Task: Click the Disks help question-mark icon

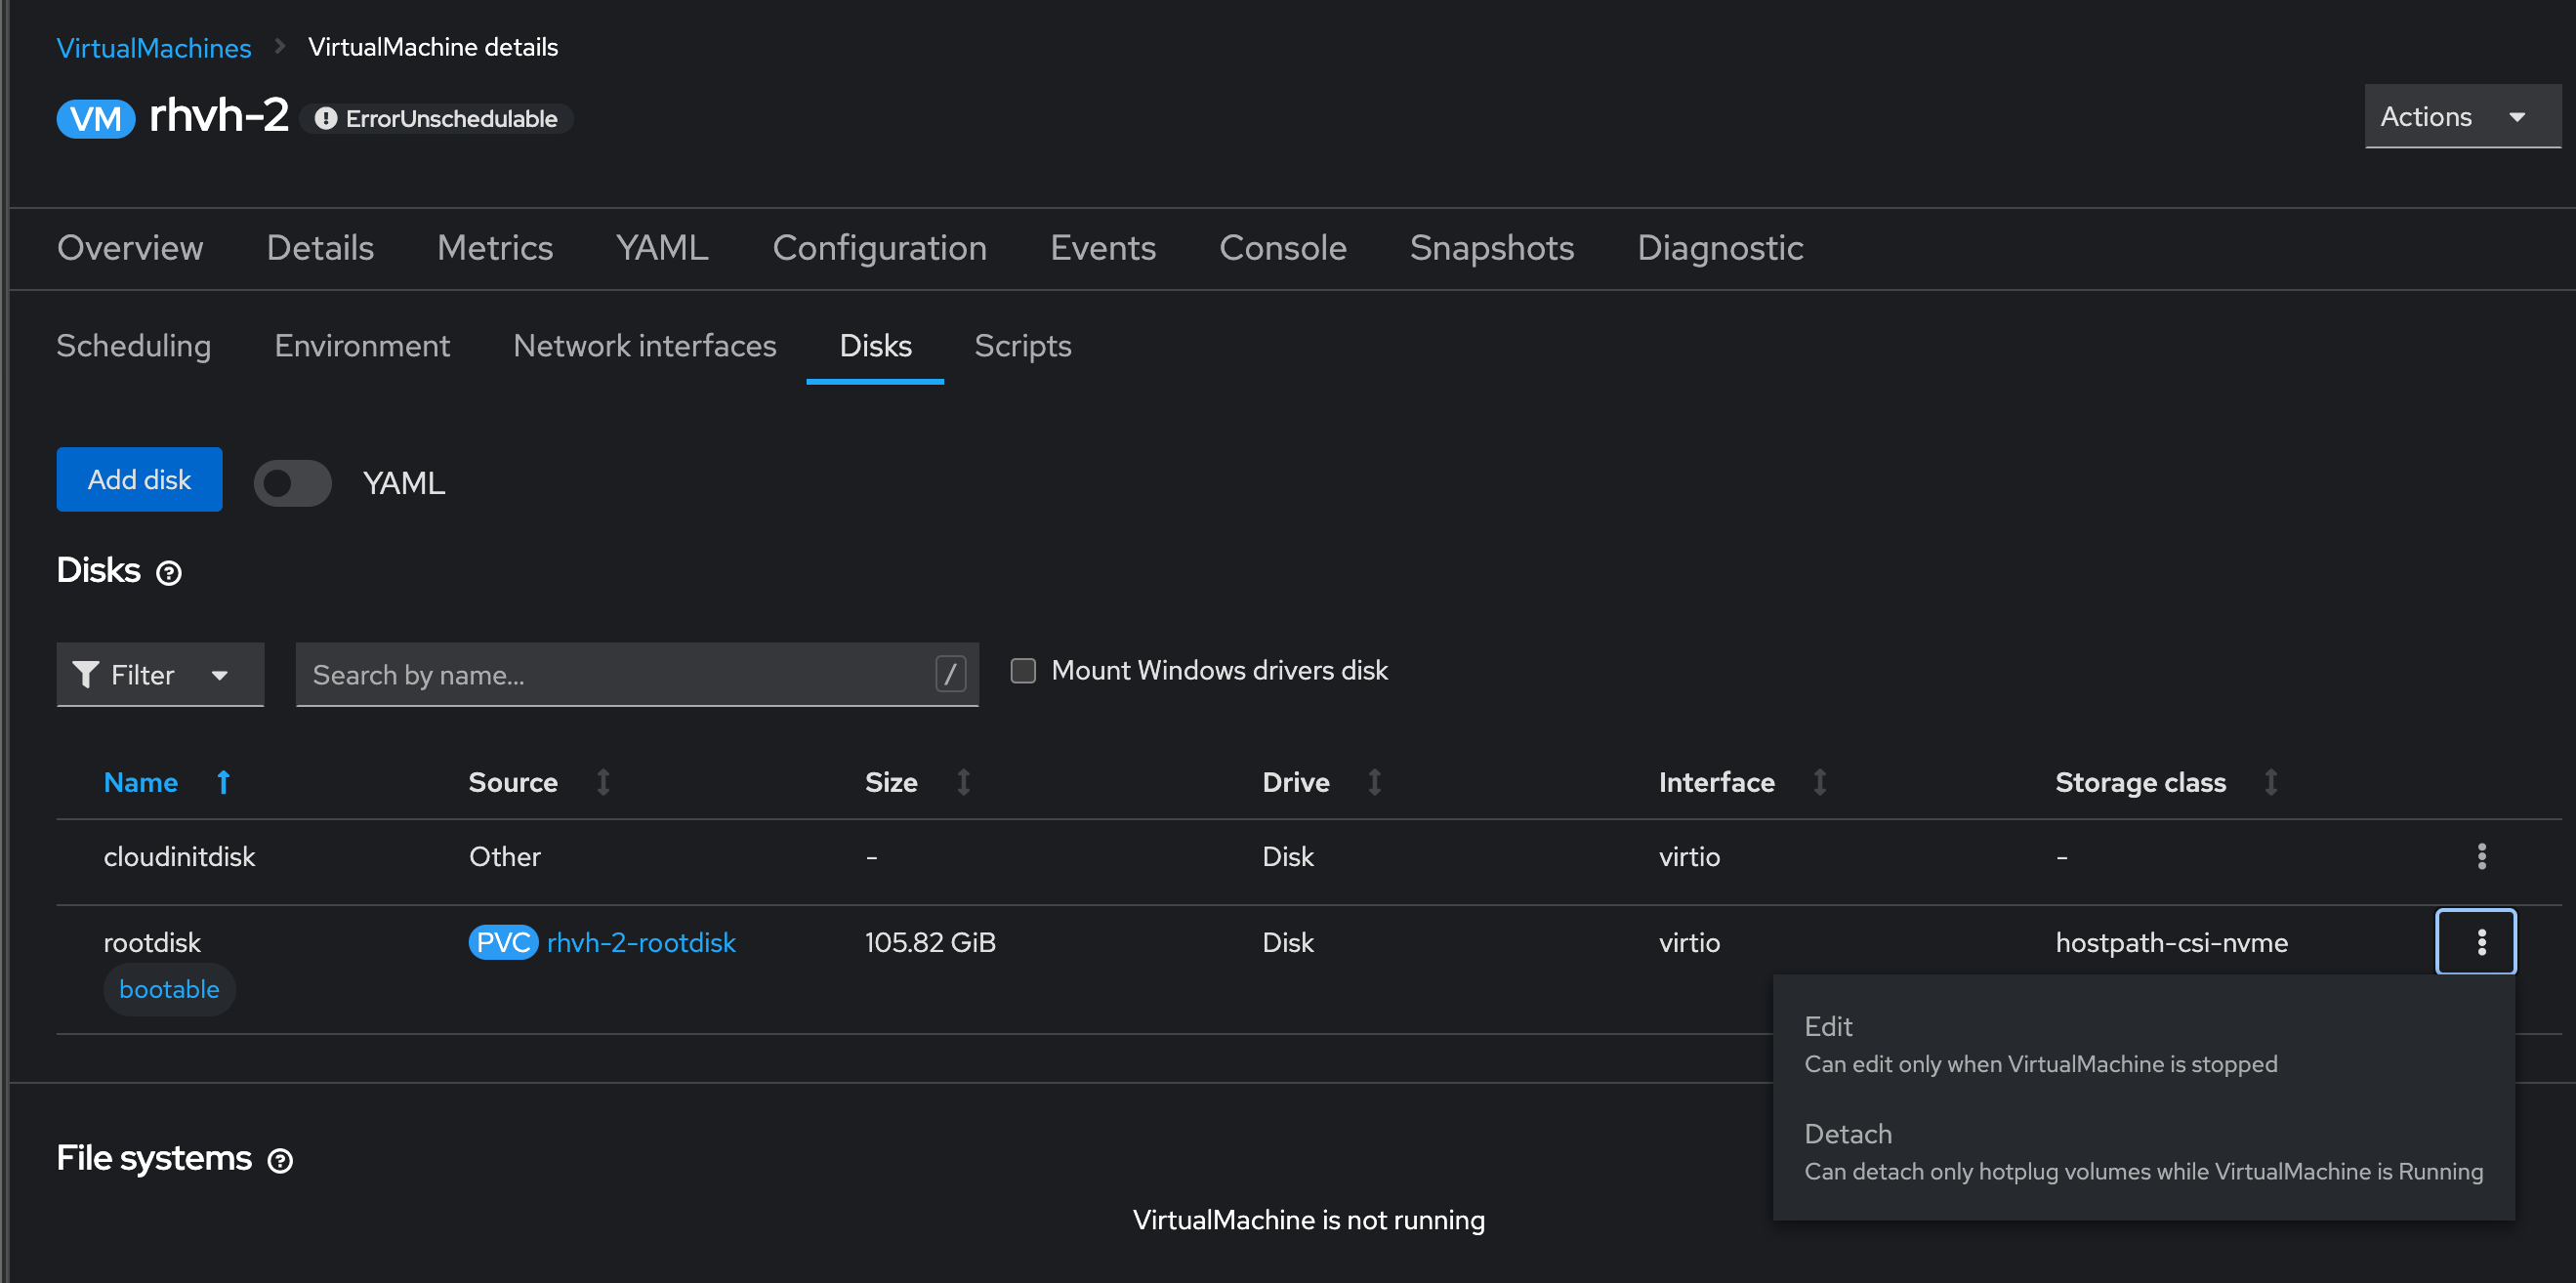Action: click(169, 573)
